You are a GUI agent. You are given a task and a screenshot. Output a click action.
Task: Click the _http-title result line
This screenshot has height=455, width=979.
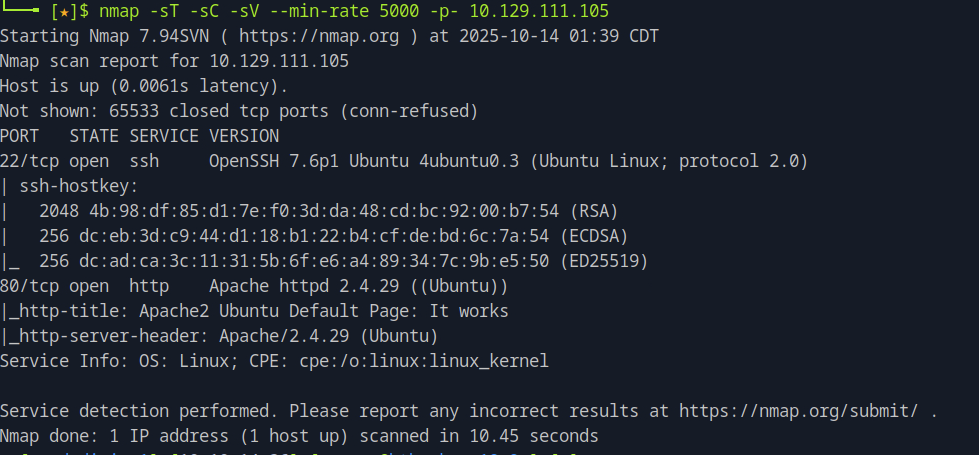pos(254,311)
